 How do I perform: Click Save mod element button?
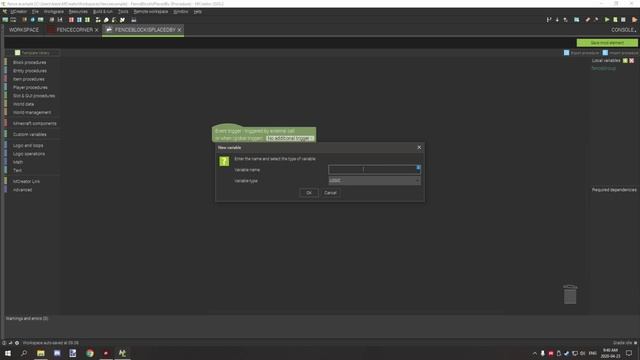[607, 42]
